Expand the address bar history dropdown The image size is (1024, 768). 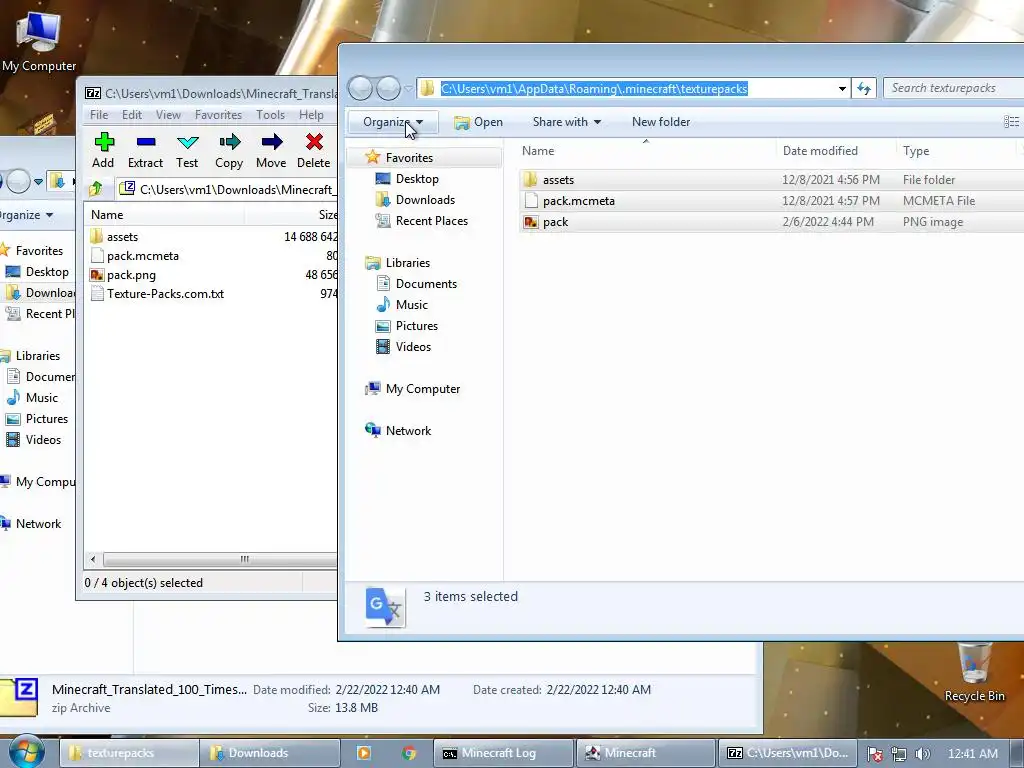[x=842, y=88]
